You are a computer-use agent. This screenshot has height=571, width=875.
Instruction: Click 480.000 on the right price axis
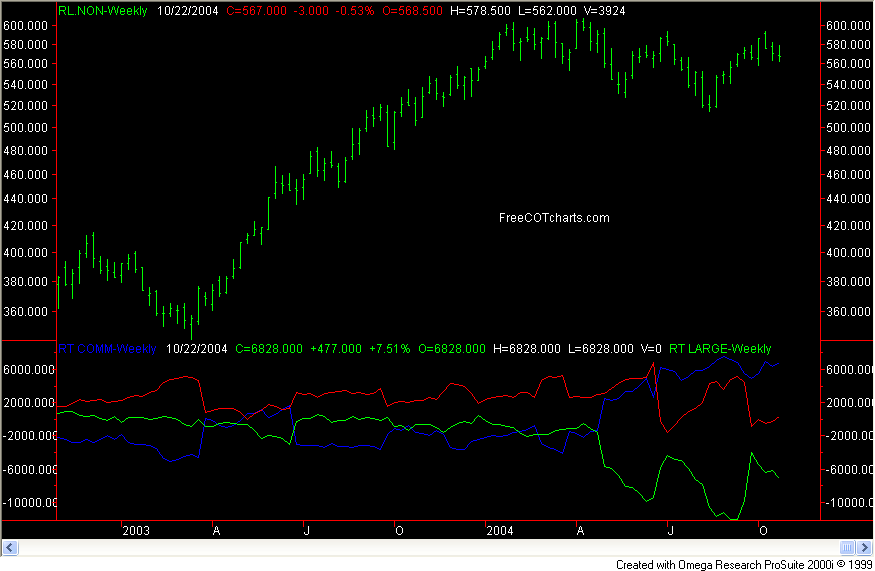[847, 152]
